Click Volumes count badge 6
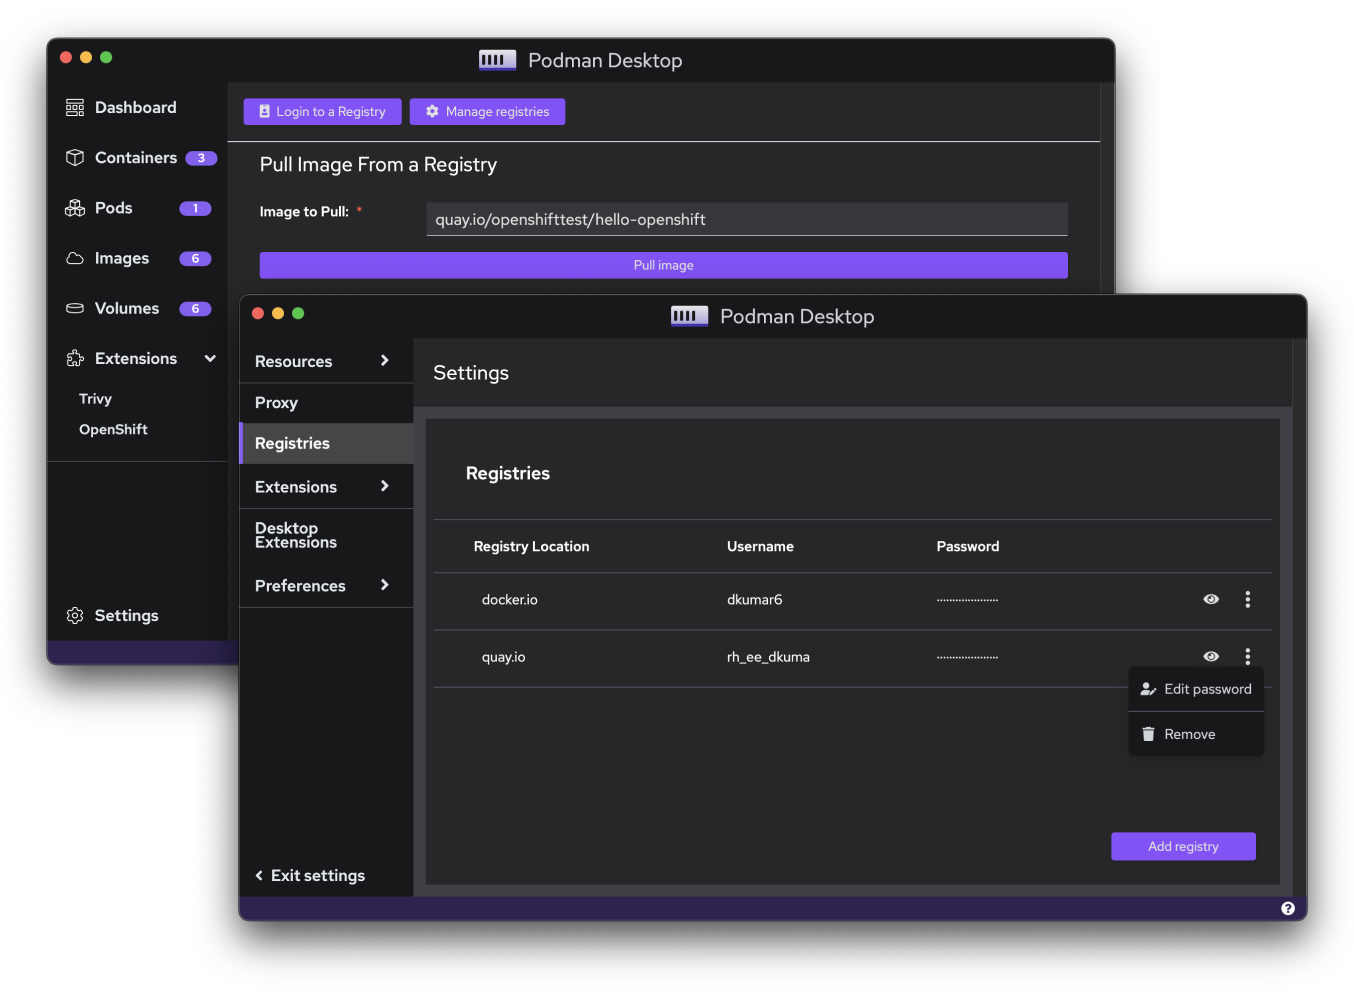 click(x=195, y=308)
